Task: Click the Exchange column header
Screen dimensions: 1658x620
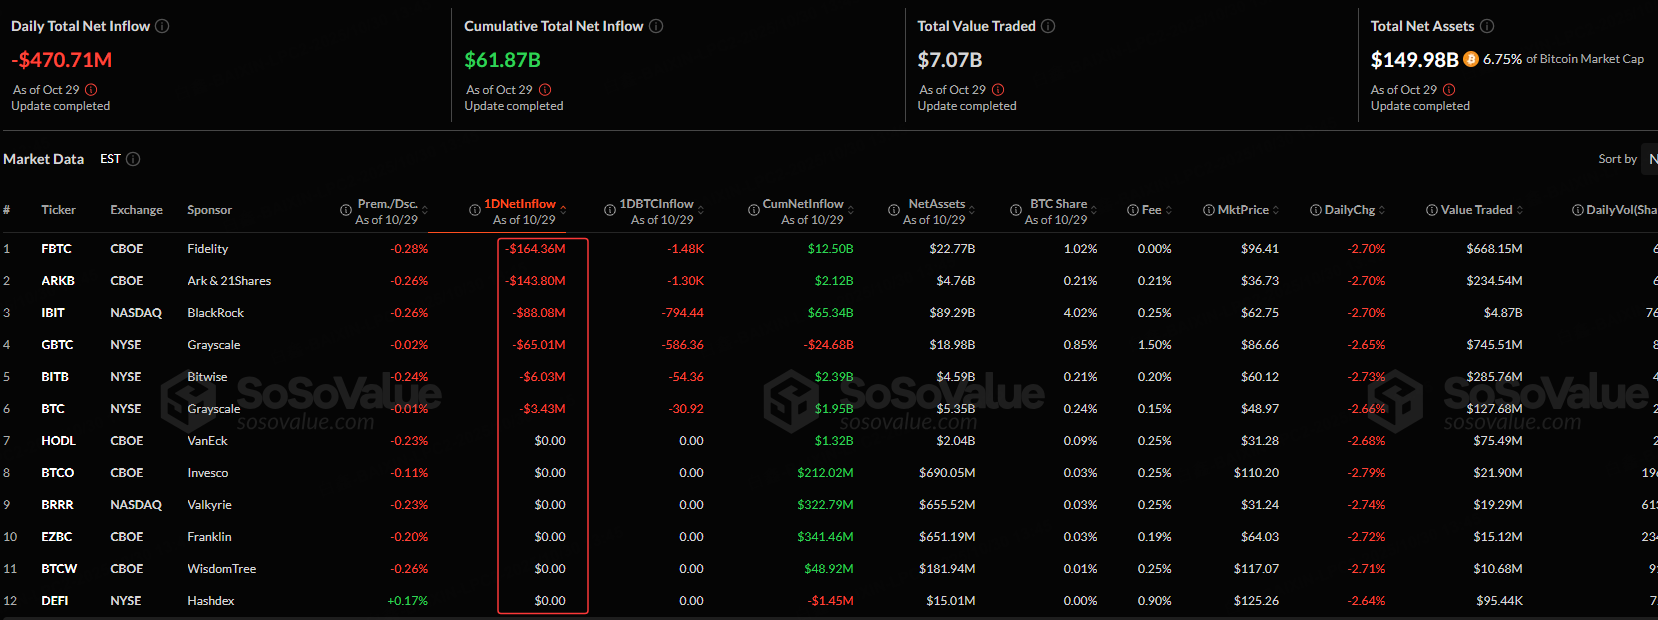Action: tap(137, 210)
